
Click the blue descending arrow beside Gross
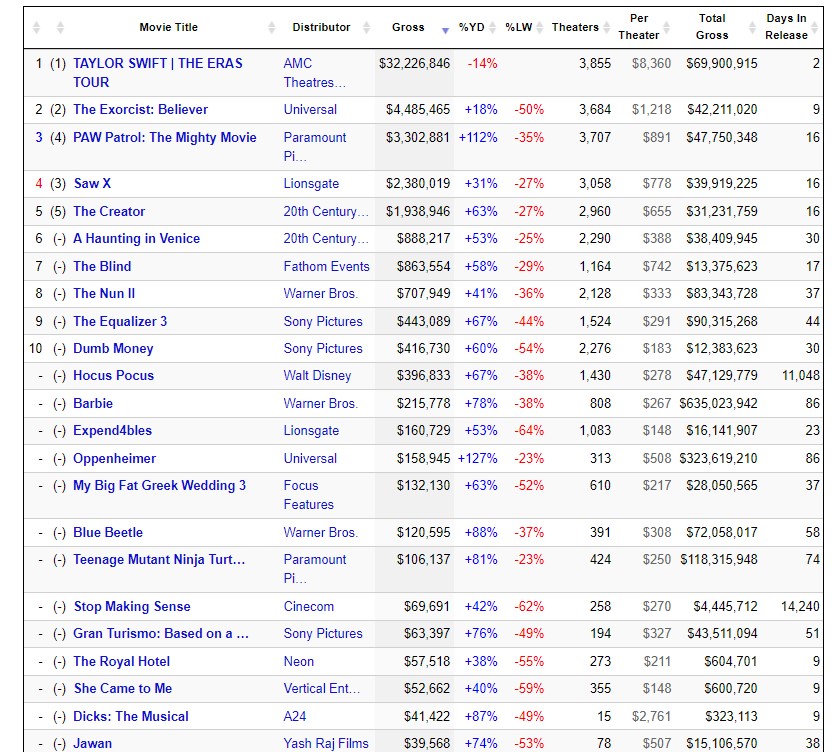click(x=445, y=29)
